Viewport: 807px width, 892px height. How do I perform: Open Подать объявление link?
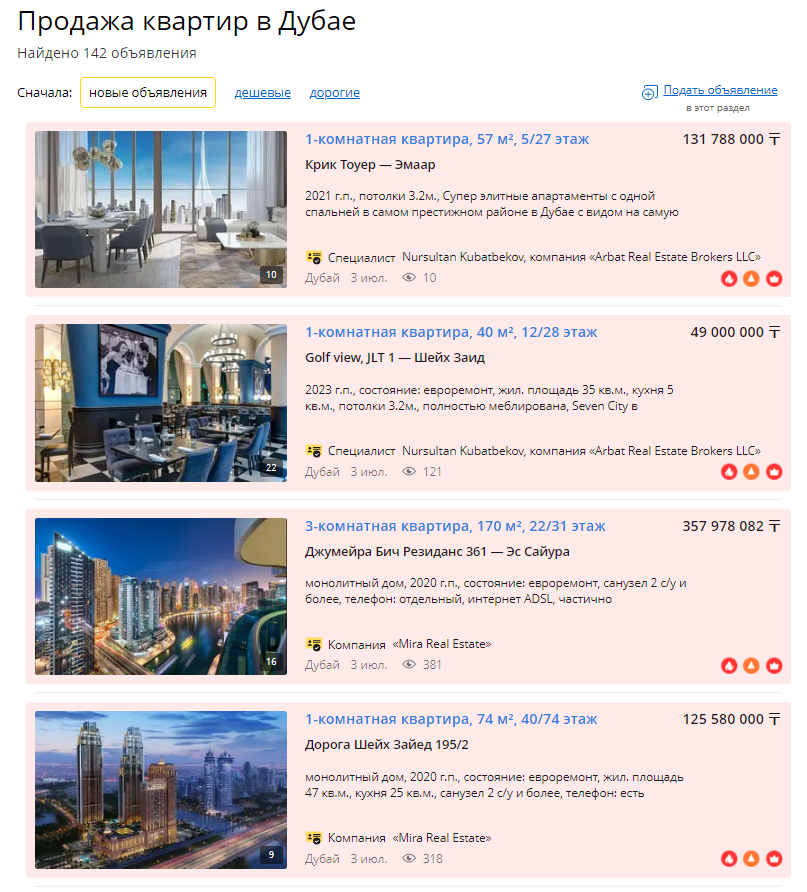coord(720,90)
